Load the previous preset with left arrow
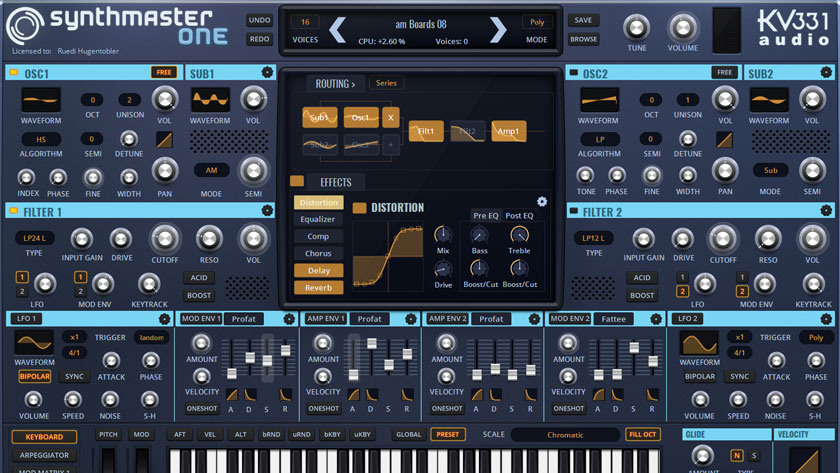The height and width of the screenshot is (473, 840). 338,30
